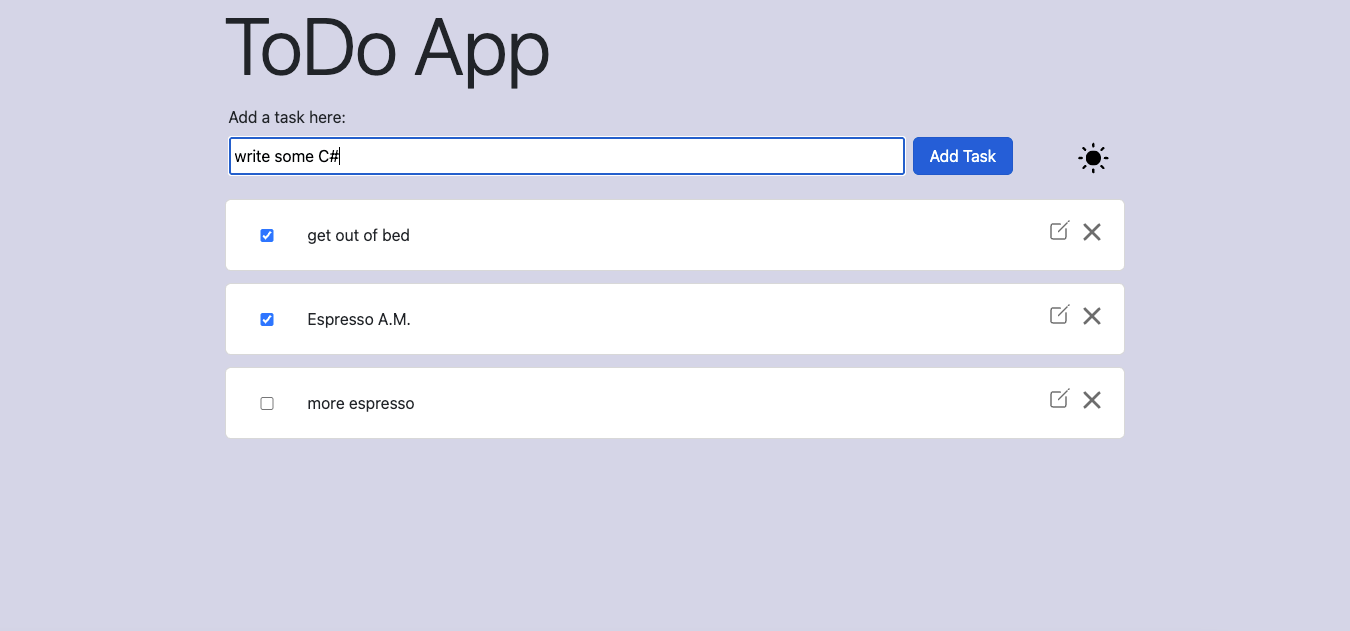Open the edit icon for "get out of bed"
This screenshot has width=1350, height=631.
pyautogui.click(x=1059, y=231)
